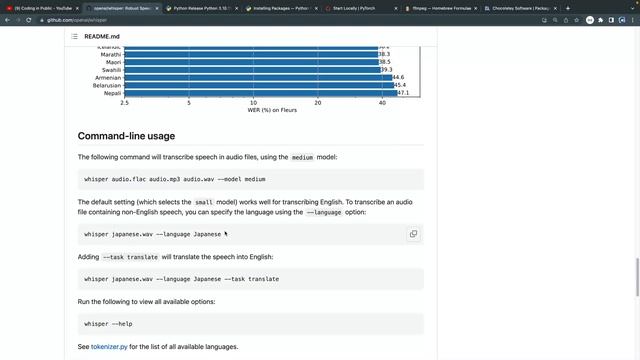Click the profile avatar icon in toolbar

(622, 20)
